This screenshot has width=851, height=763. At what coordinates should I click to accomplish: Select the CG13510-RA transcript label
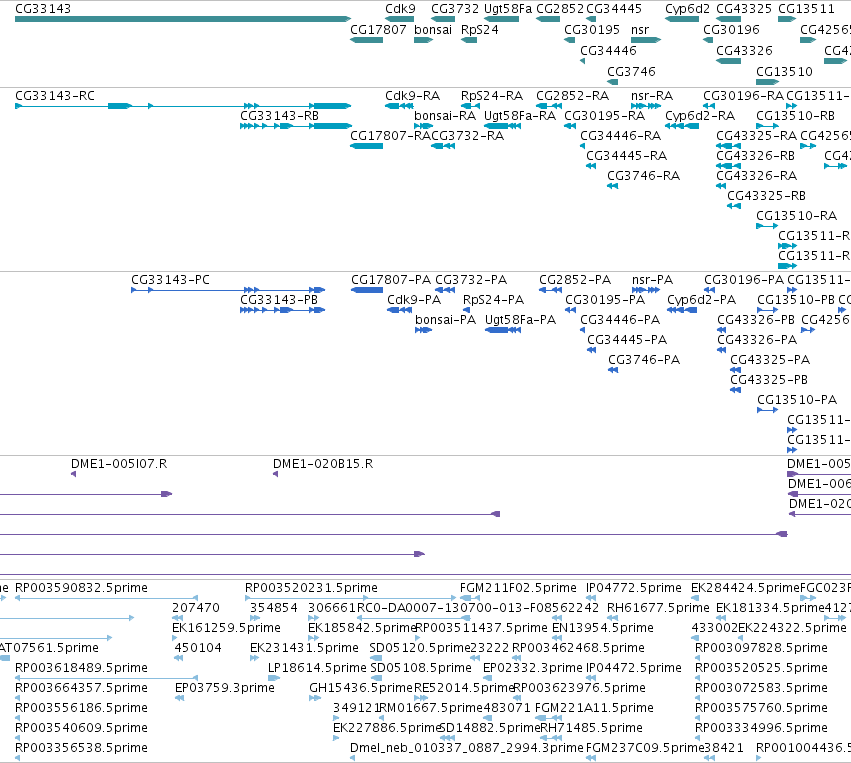(x=797, y=216)
